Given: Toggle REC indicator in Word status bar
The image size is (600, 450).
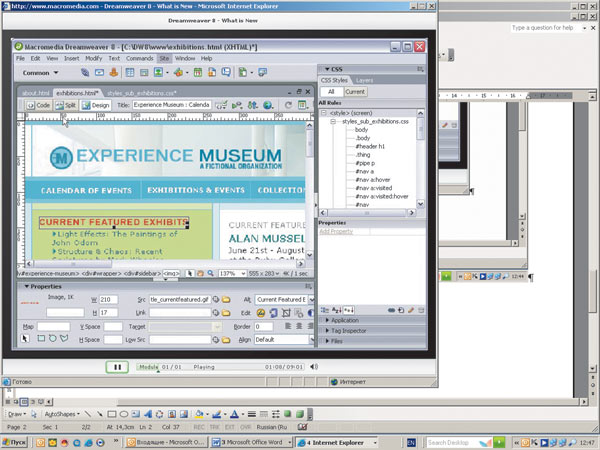Looking at the screenshot, I should coord(199,427).
